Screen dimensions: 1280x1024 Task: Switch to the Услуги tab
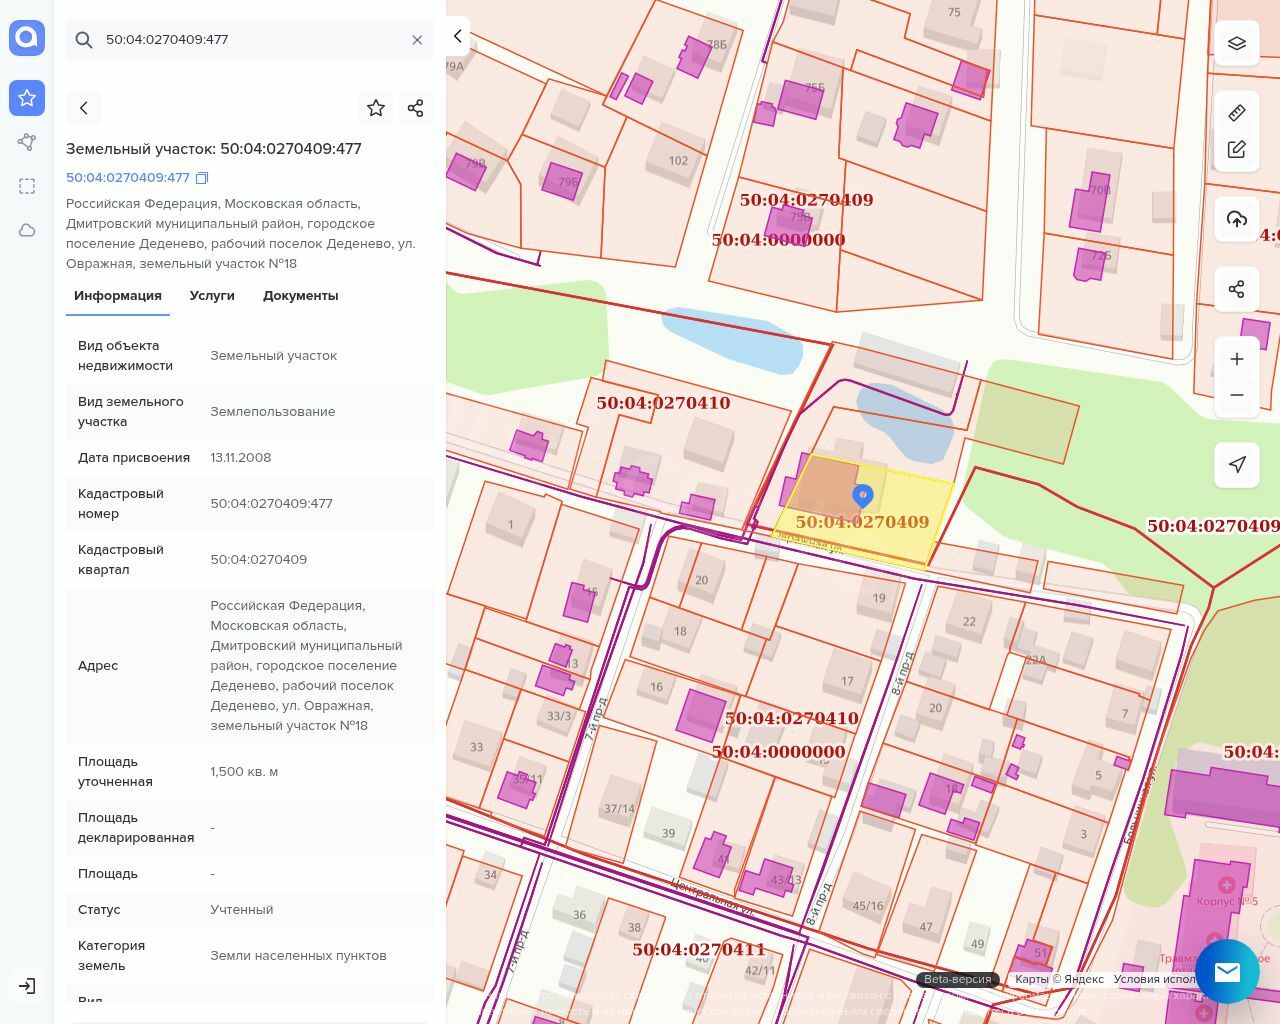(212, 296)
